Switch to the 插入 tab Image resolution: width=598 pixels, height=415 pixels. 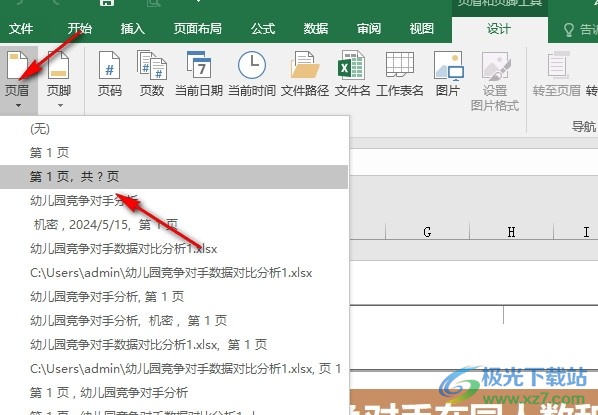pyautogui.click(x=133, y=29)
